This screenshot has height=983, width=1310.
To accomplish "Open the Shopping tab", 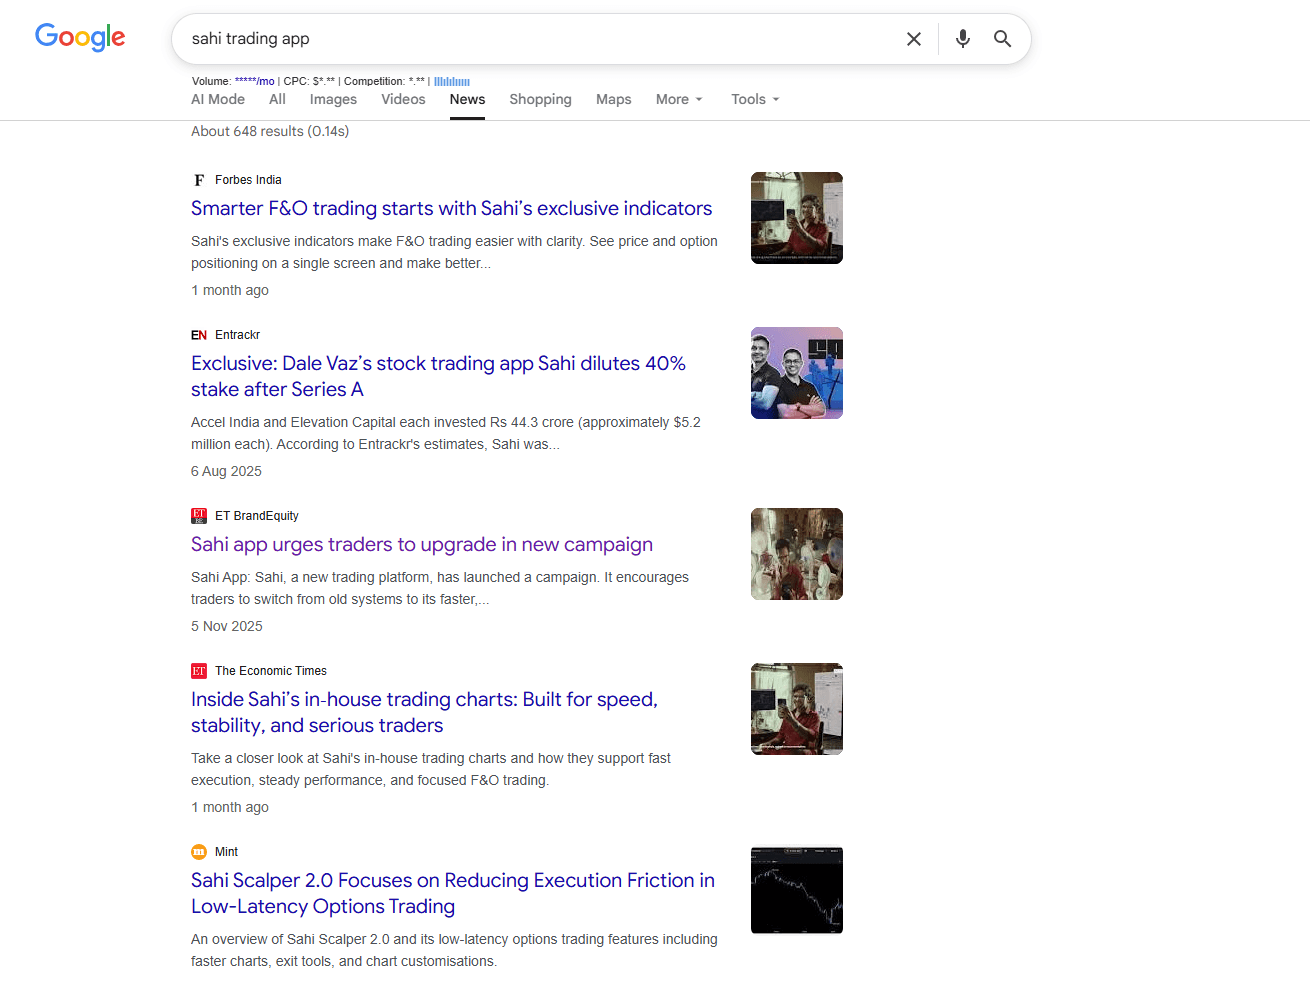I will [540, 99].
